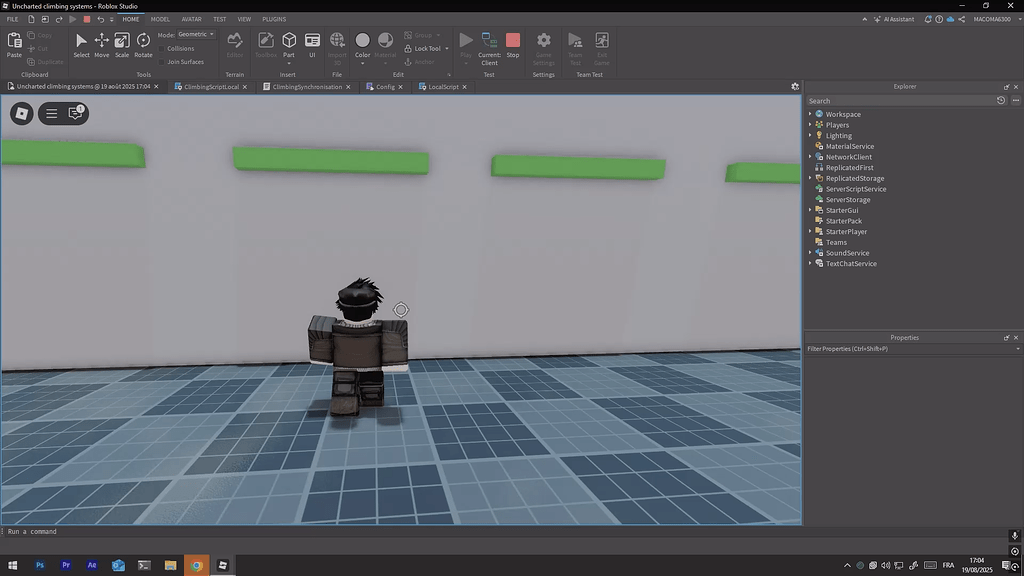Open the AI Assistant
The image size is (1024, 576).
pos(894,19)
